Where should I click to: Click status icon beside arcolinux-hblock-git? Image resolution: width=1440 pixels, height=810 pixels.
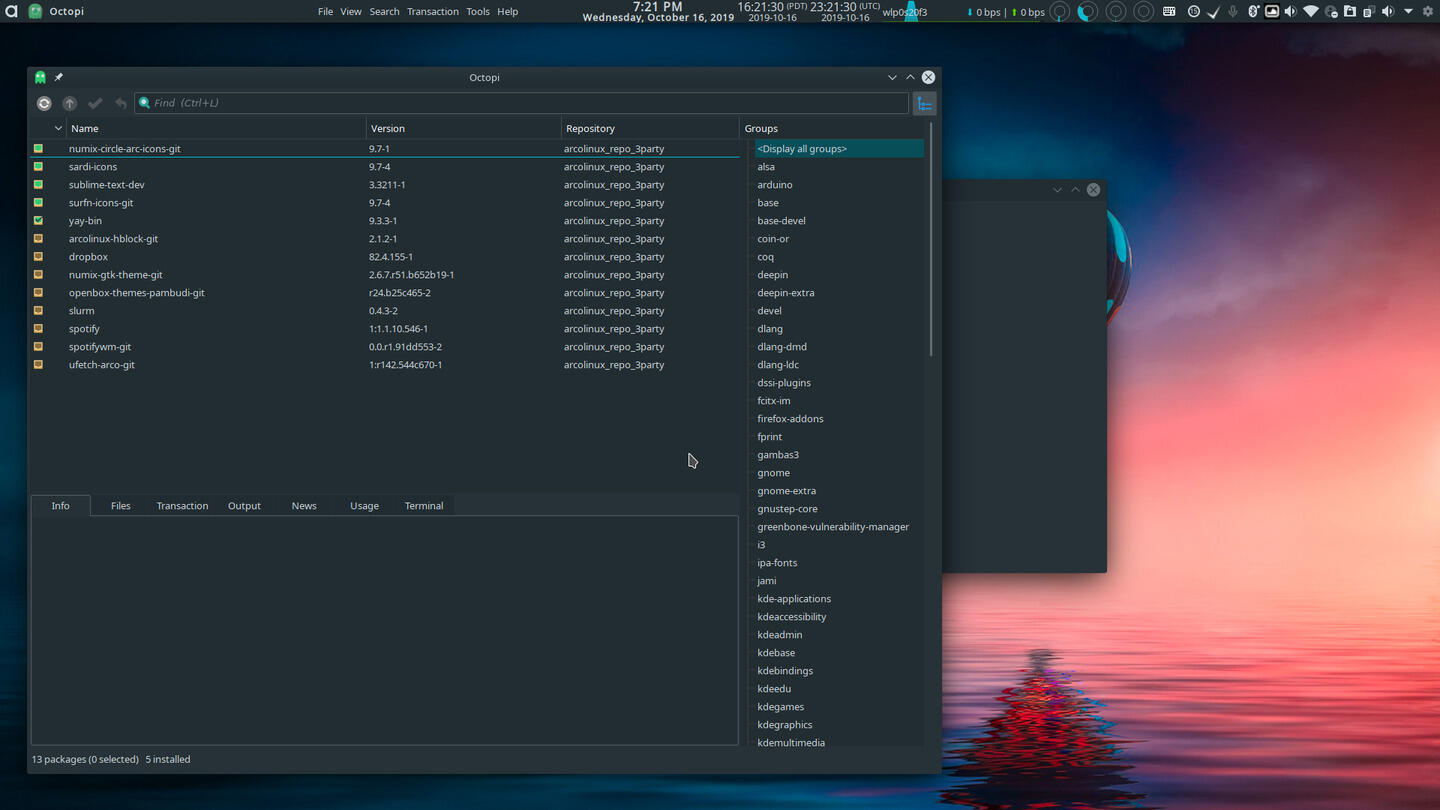38,238
